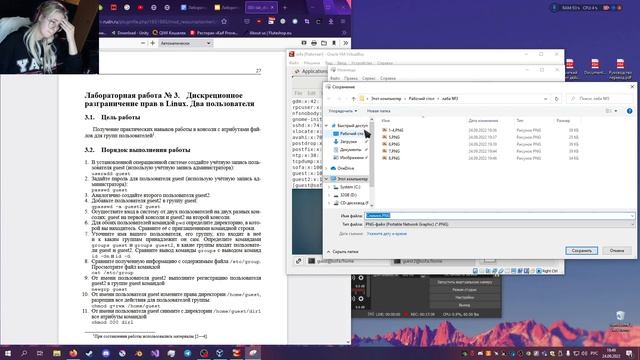Zoom out the PDF with minus button
This screenshot has width=640, height=360.
point(143,43)
